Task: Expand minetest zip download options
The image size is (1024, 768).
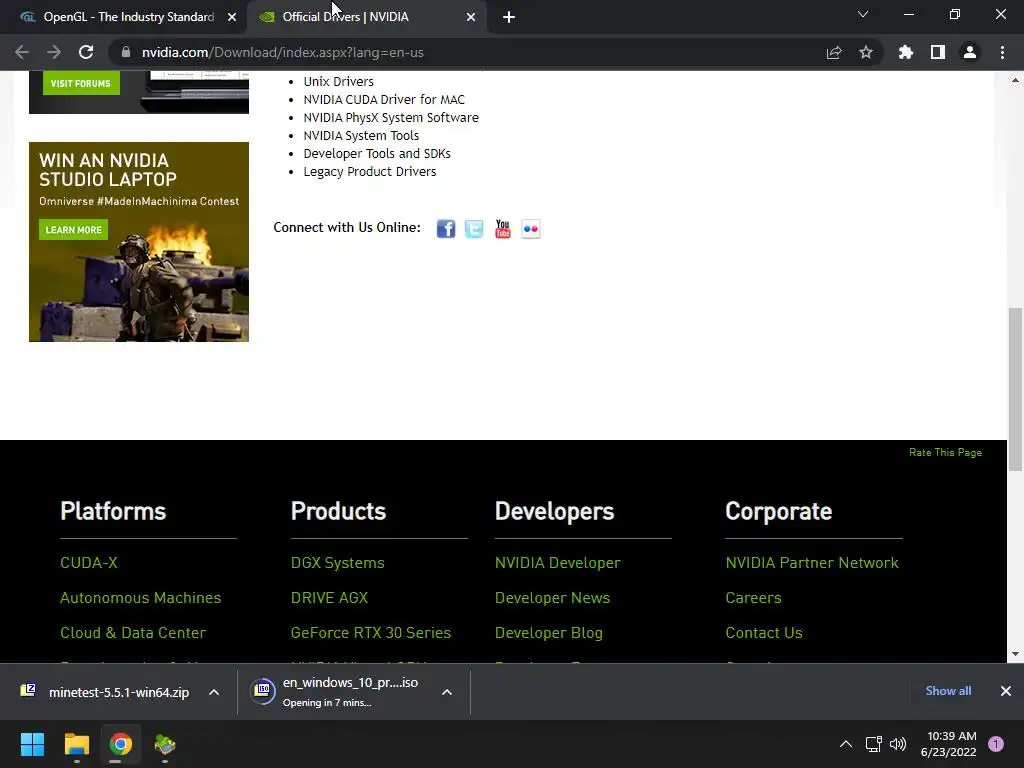Action: pyautogui.click(x=214, y=692)
